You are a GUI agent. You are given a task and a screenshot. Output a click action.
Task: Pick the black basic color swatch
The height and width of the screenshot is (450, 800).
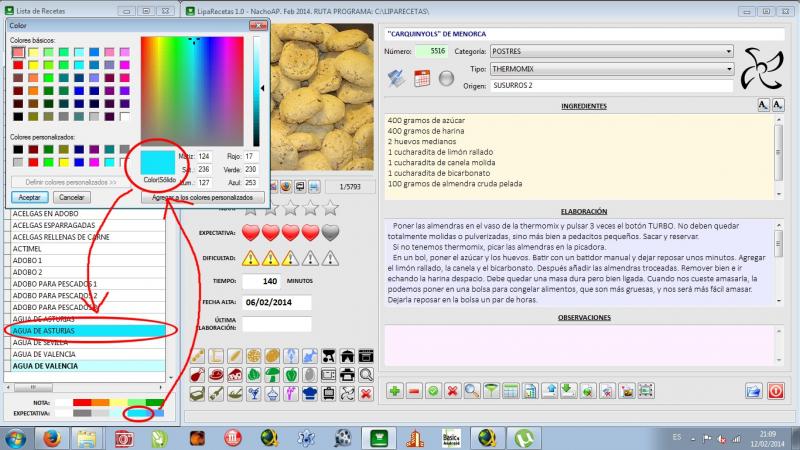(x=18, y=116)
